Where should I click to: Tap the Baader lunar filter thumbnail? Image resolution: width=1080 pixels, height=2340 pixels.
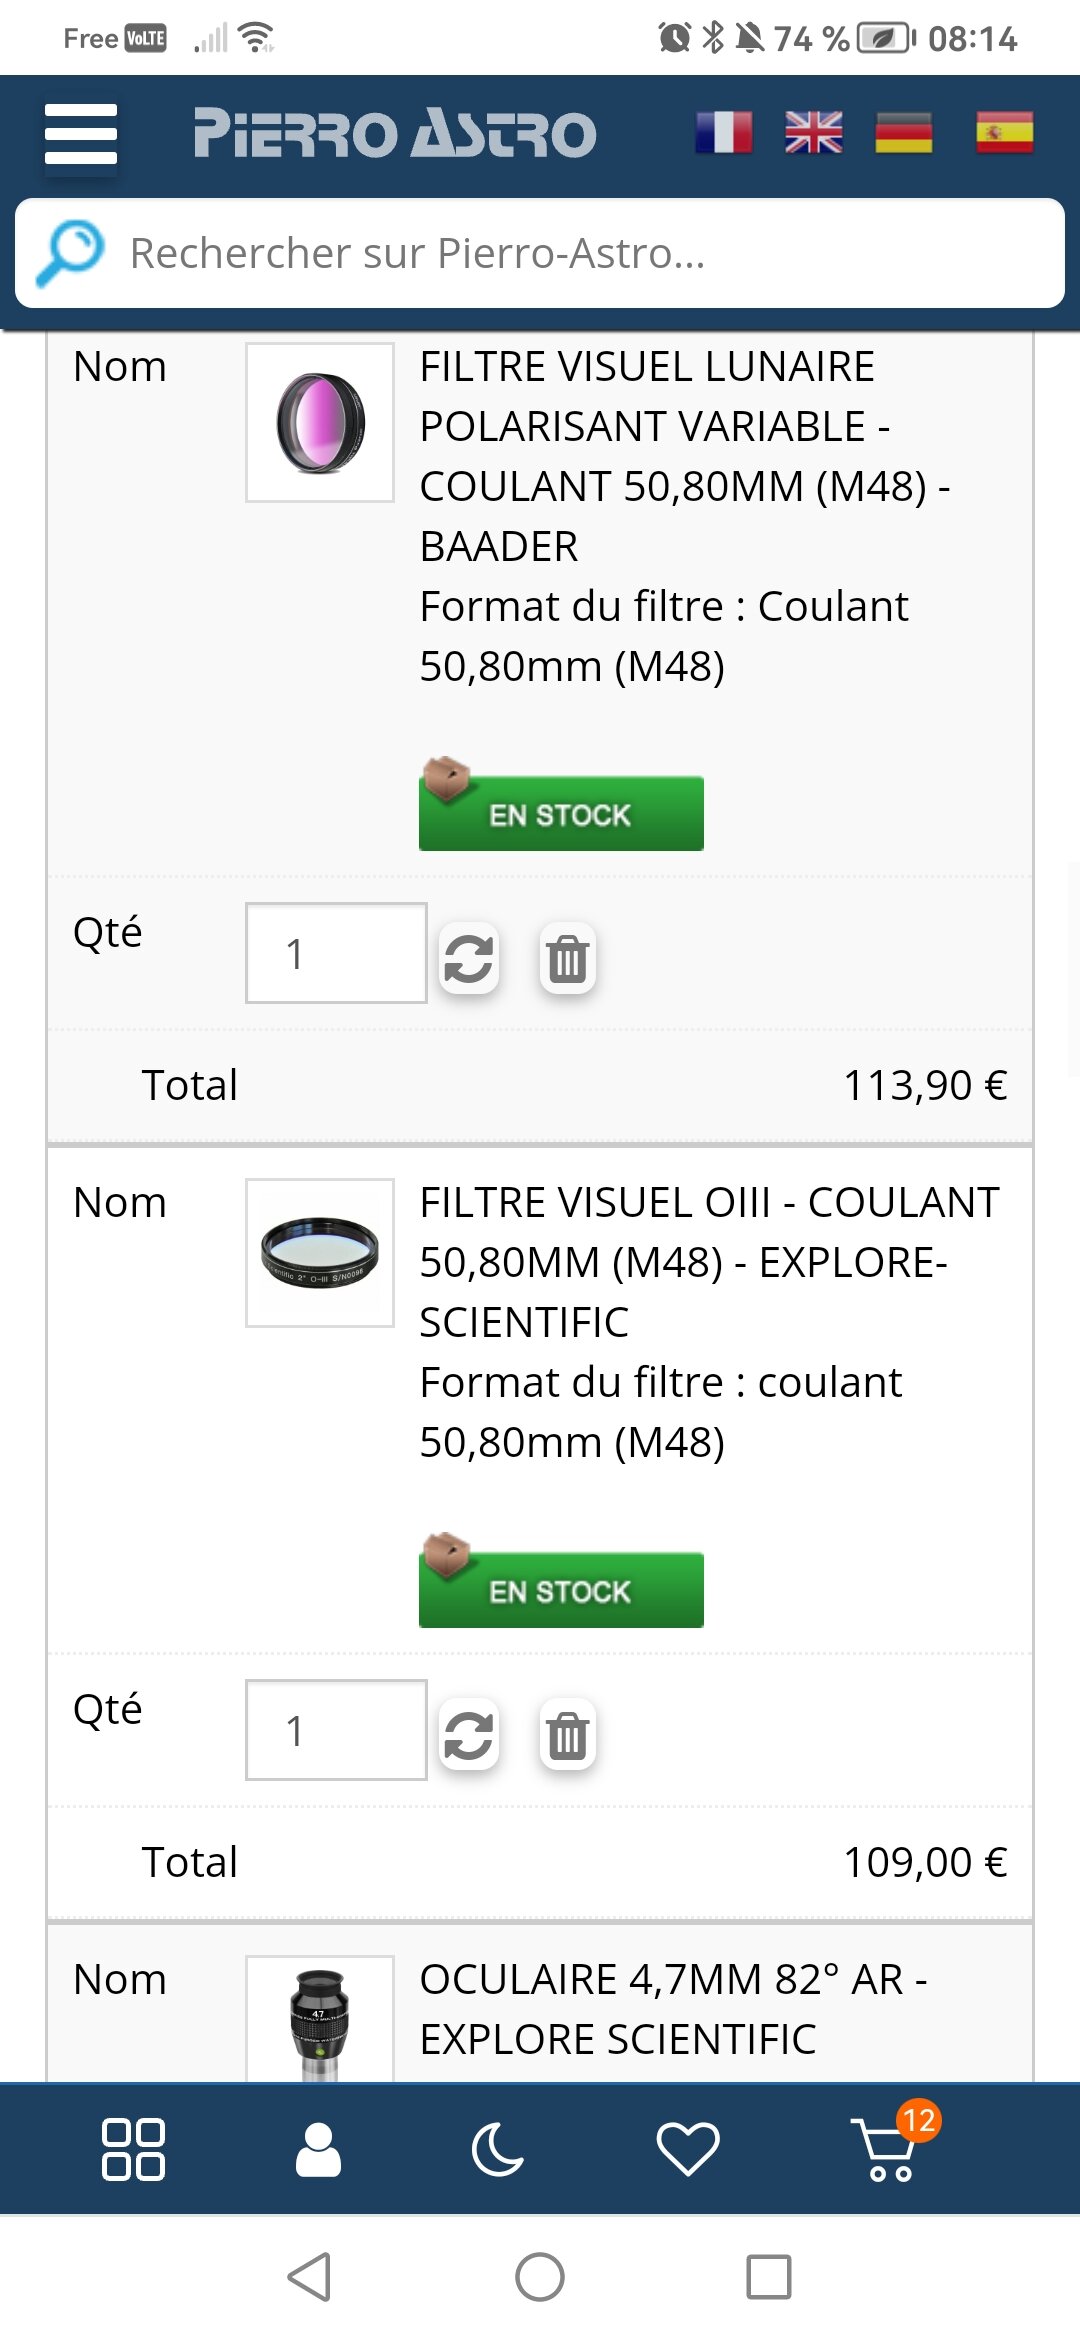320,422
